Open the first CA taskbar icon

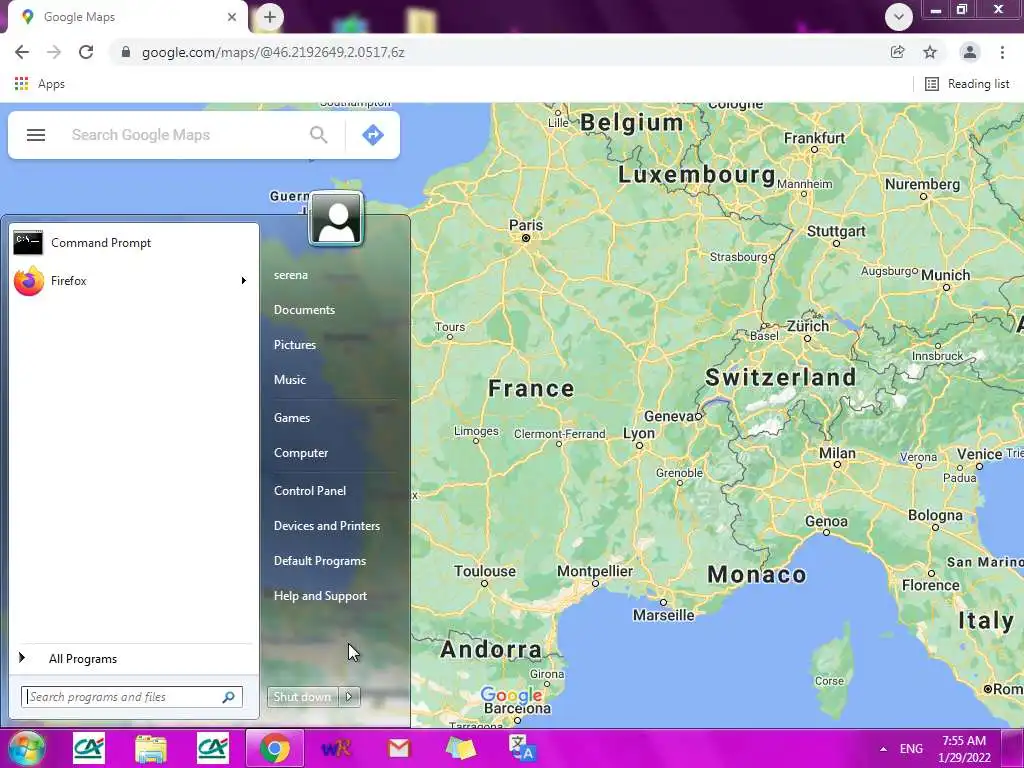click(x=89, y=748)
